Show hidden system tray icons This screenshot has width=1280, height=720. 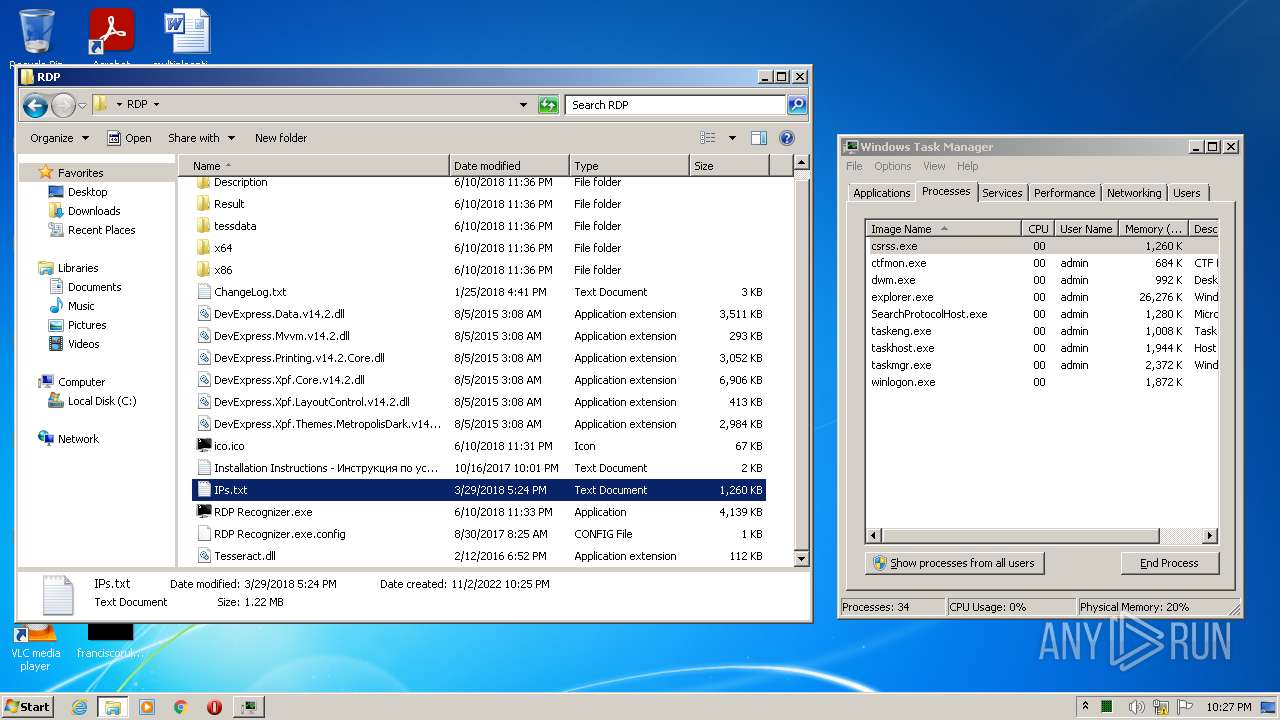1085,707
